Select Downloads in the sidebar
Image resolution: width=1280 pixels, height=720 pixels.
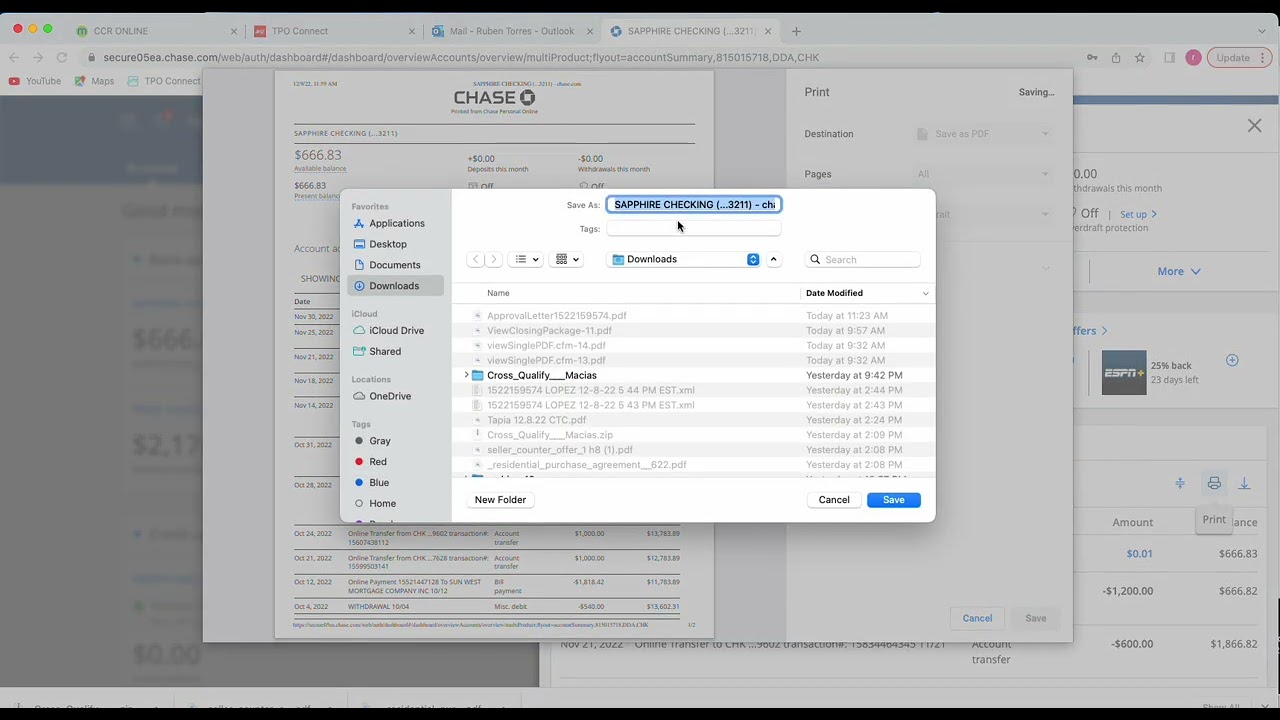396,286
